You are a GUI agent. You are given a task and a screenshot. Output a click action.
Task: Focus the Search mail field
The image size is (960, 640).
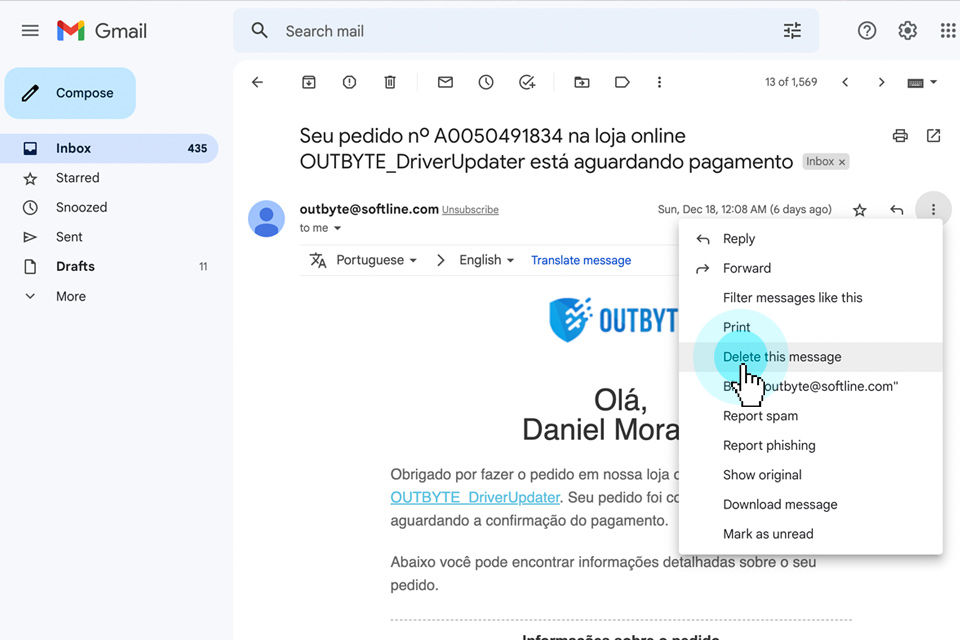click(527, 31)
